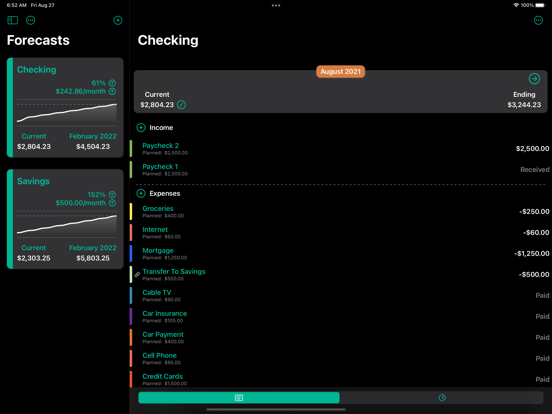Click the 61% info icon on Checking card

(112, 83)
